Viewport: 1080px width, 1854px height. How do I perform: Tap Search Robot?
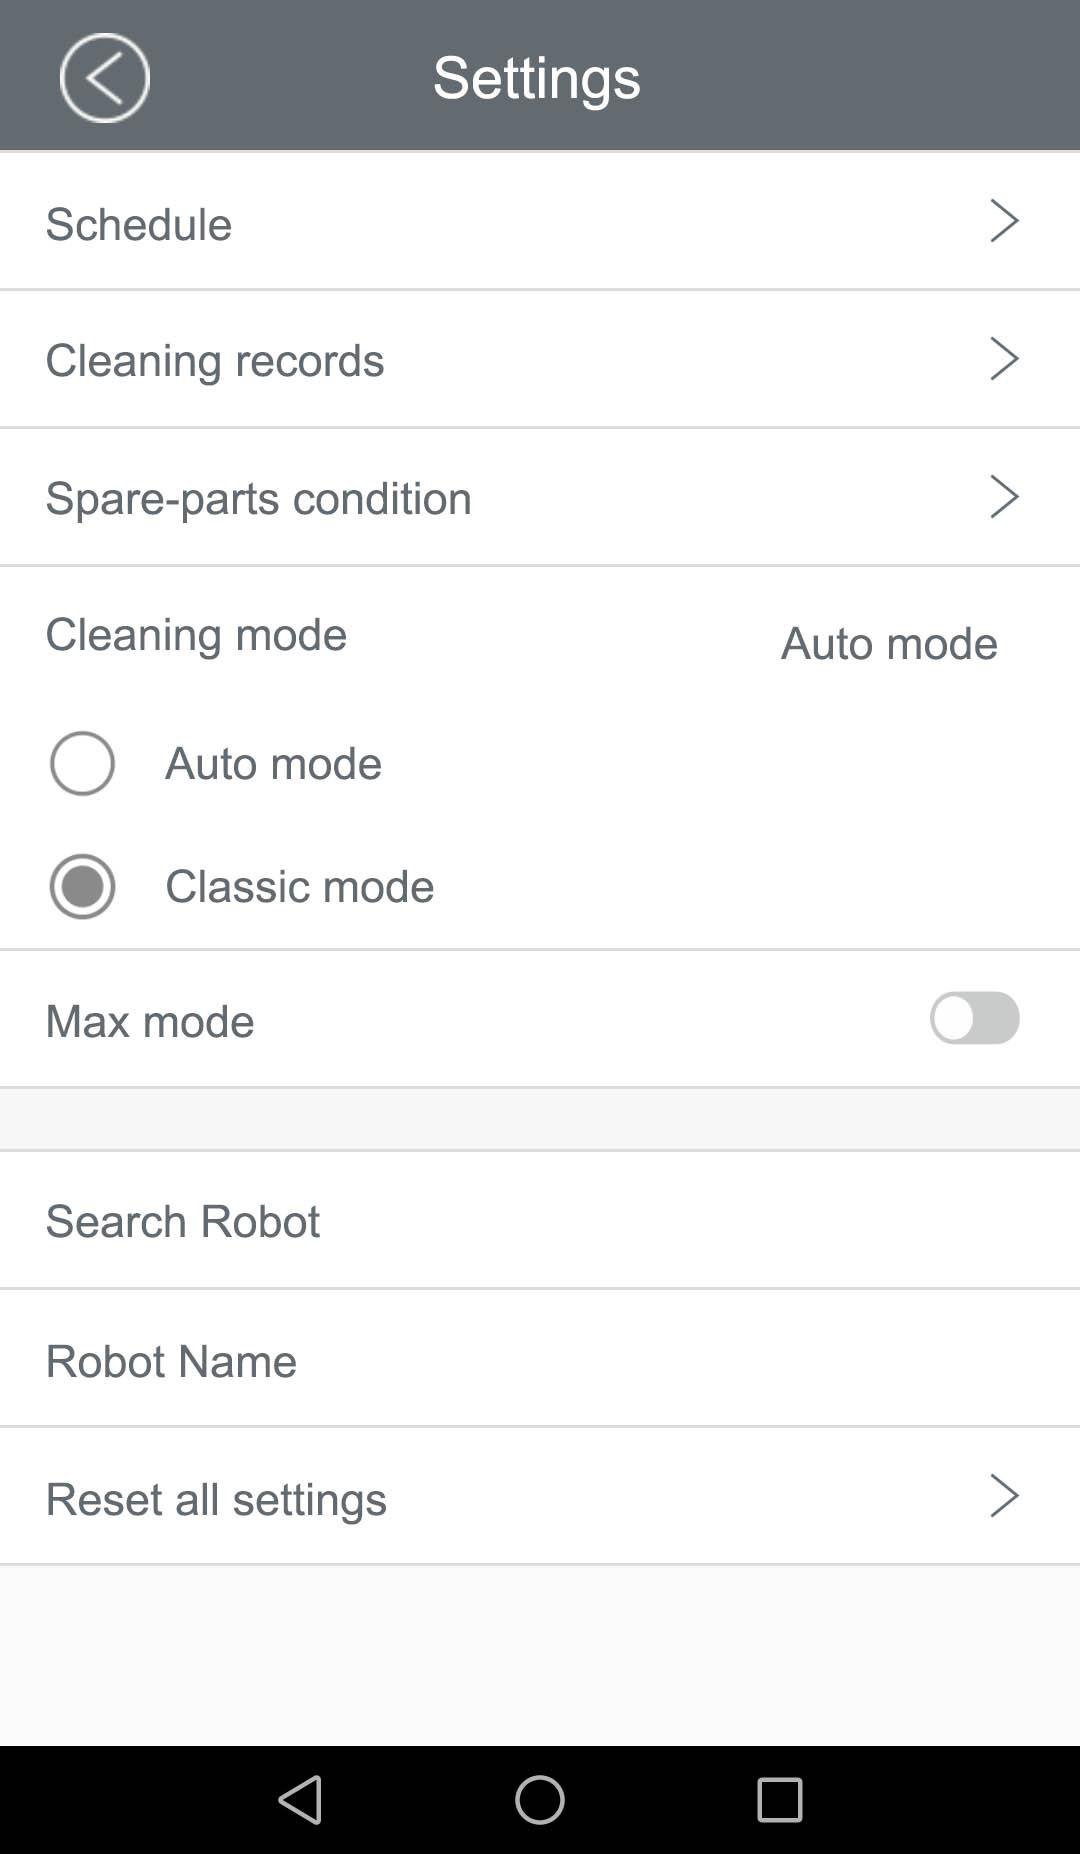[183, 1221]
